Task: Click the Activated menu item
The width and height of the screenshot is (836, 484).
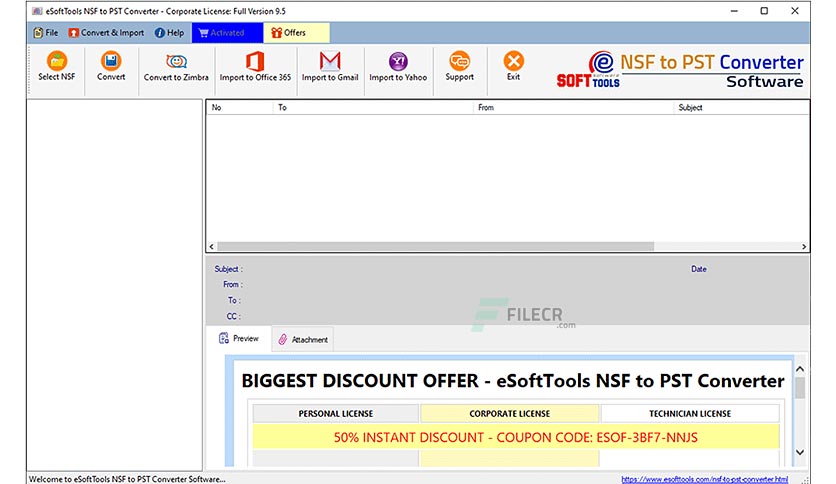Action: pyautogui.click(x=227, y=33)
